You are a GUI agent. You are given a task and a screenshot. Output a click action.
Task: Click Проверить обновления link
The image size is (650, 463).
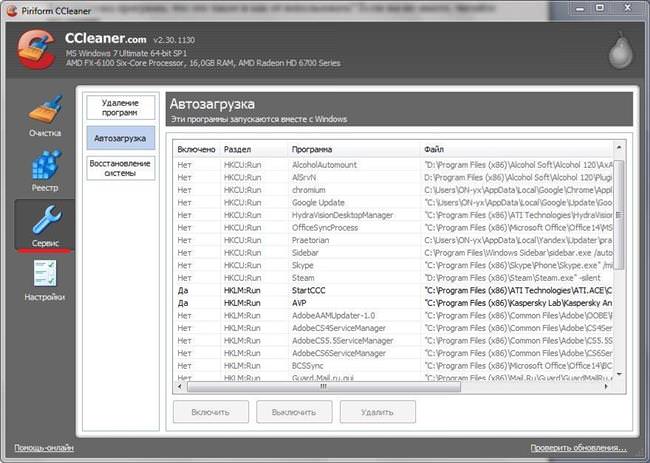tap(579, 448)
